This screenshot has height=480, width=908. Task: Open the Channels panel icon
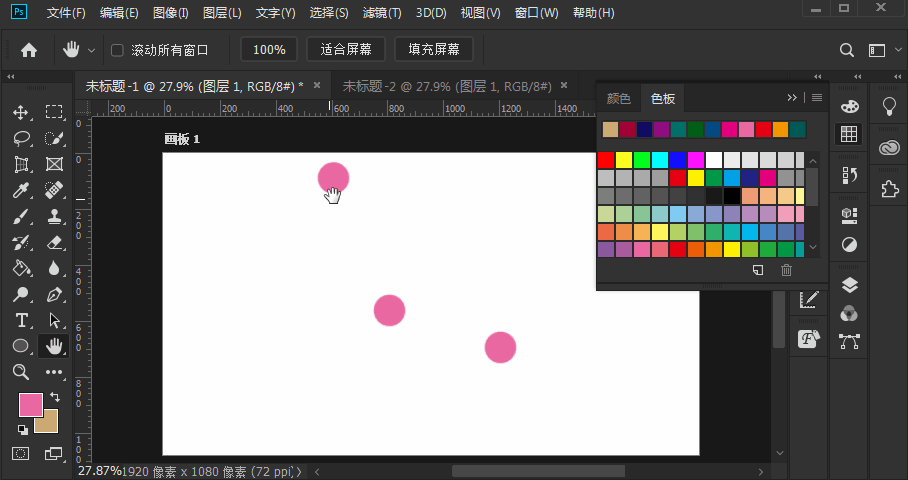(x=849, y=313)
